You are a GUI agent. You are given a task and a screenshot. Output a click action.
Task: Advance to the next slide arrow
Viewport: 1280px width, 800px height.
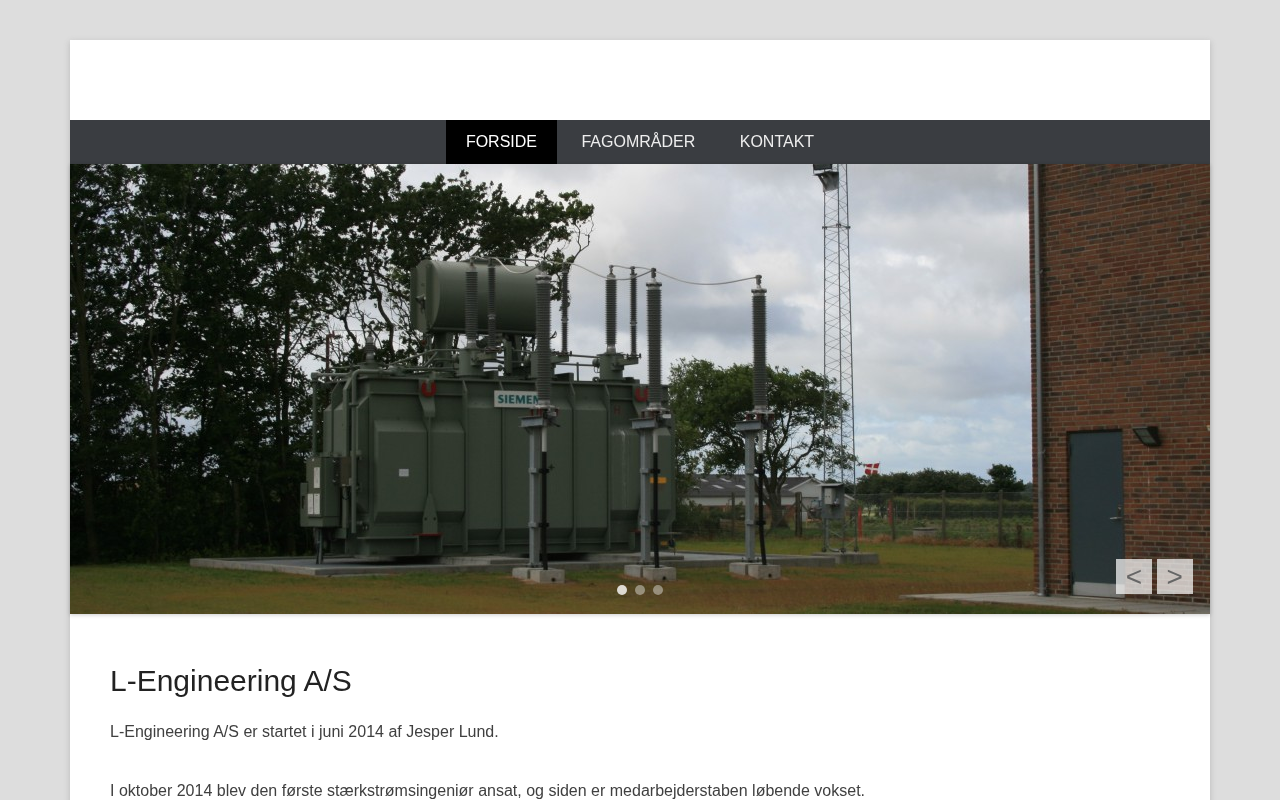coord(1175,576)
